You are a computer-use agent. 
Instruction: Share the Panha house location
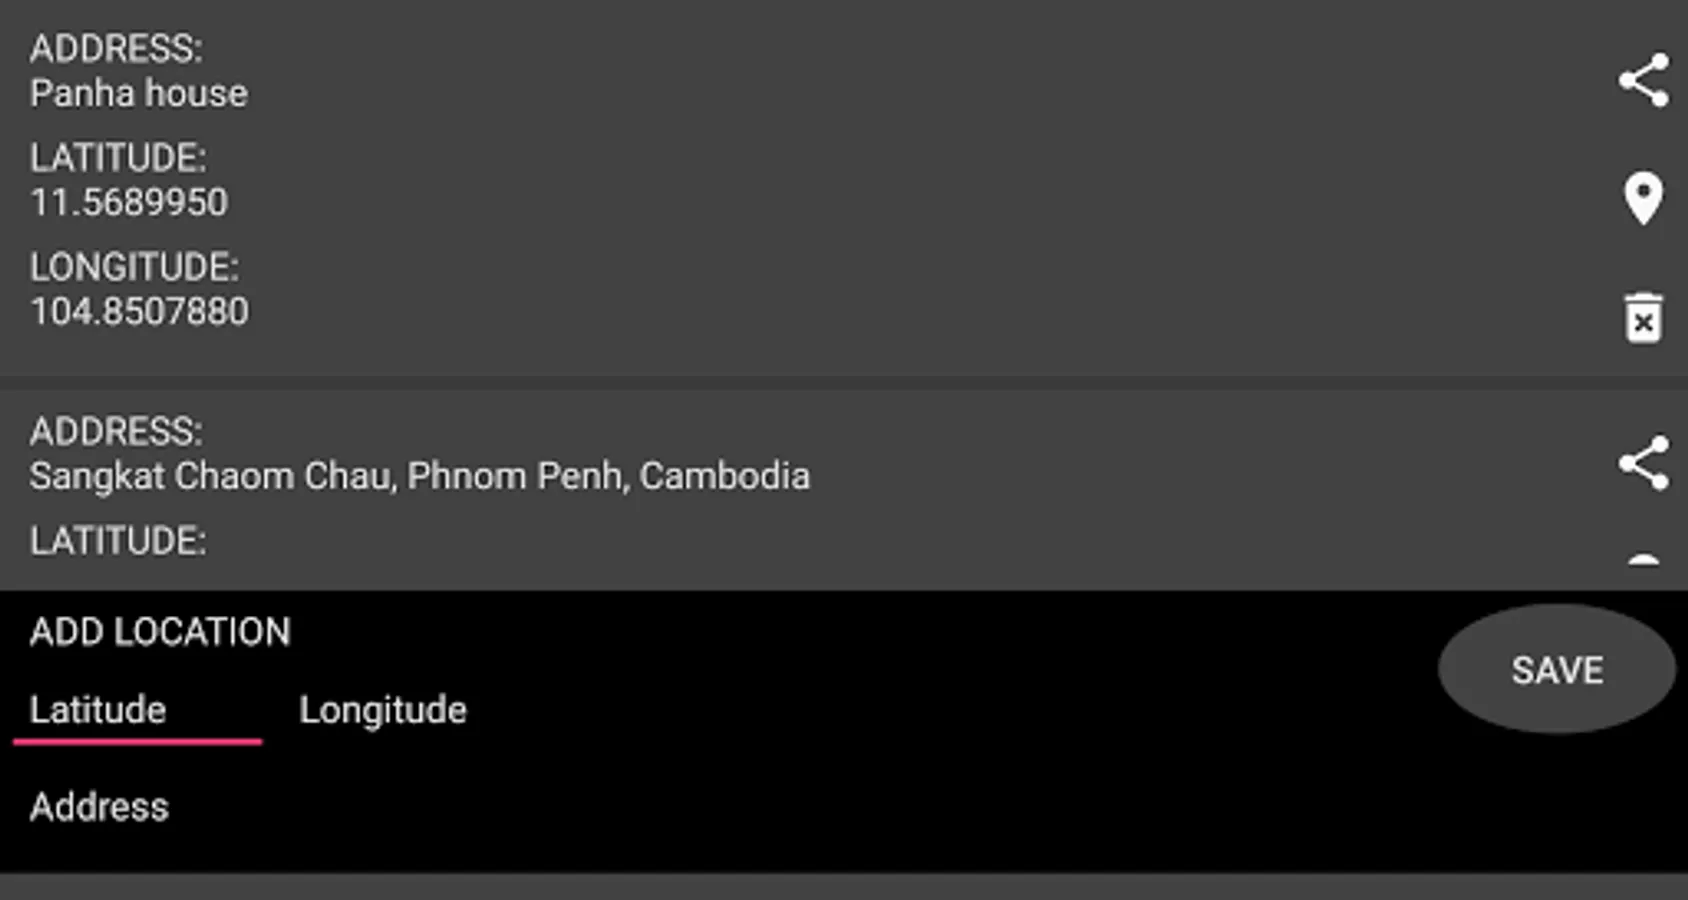(x=1643, y=80)
